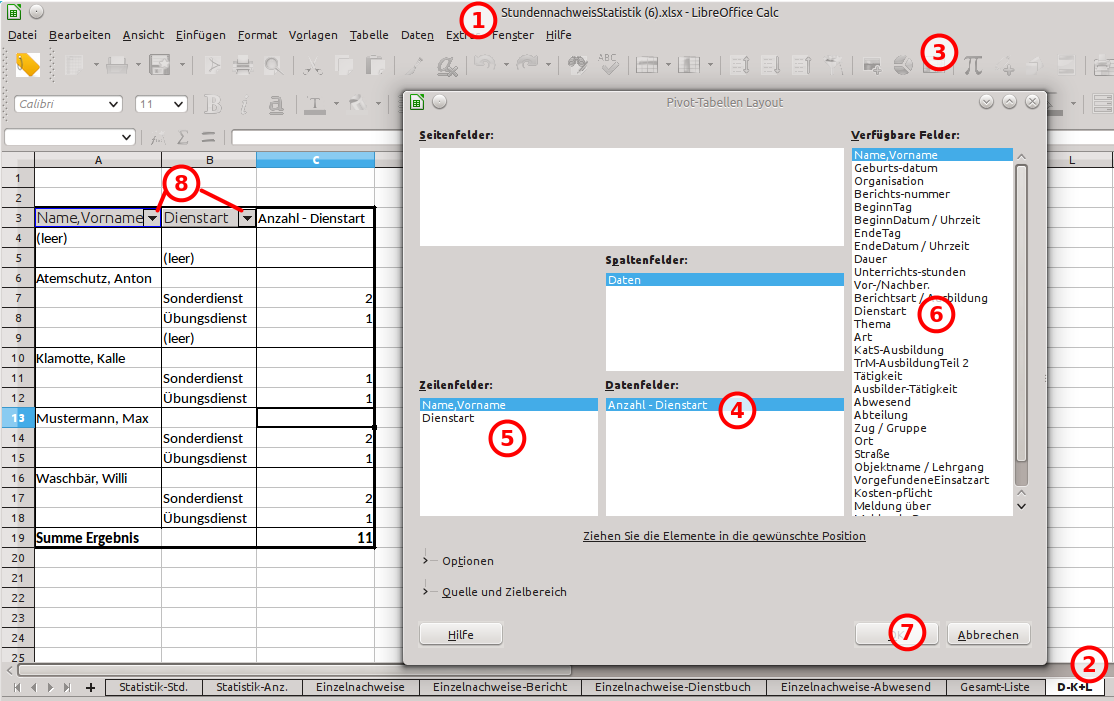Select Thema in Verfügbare Felder list
The width and height of the screenshot is (1114, 701).
click(872, 324)
